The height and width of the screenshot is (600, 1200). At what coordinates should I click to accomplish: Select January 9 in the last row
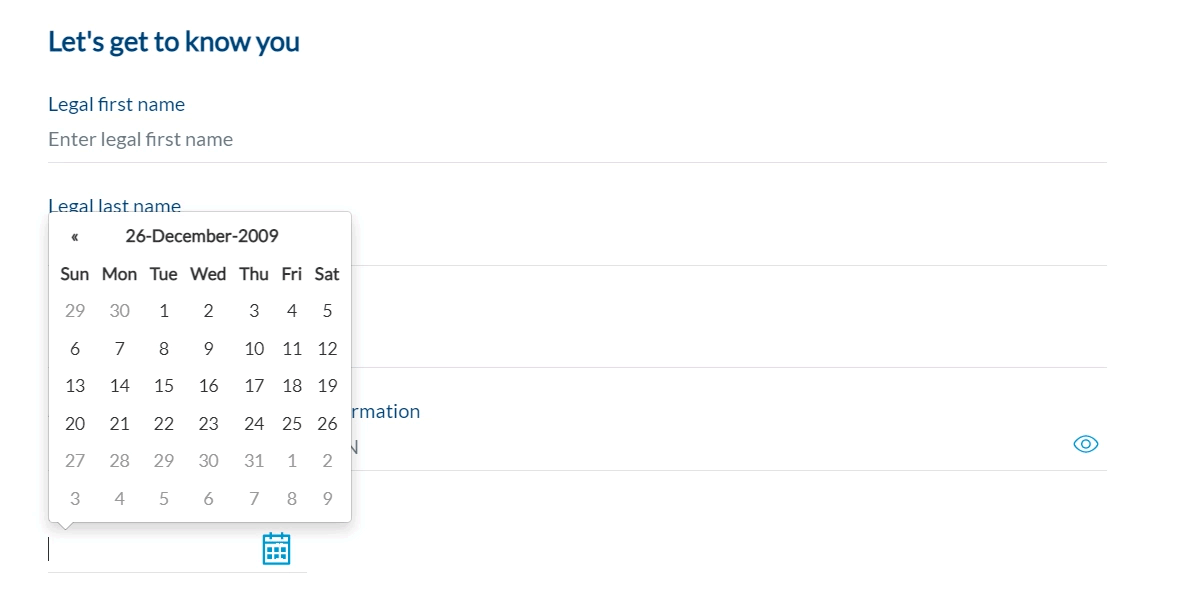click(327, 498)
